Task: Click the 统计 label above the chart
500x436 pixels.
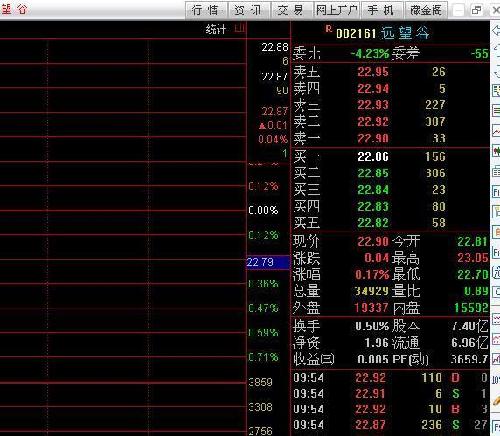Action: click(216, 29)
